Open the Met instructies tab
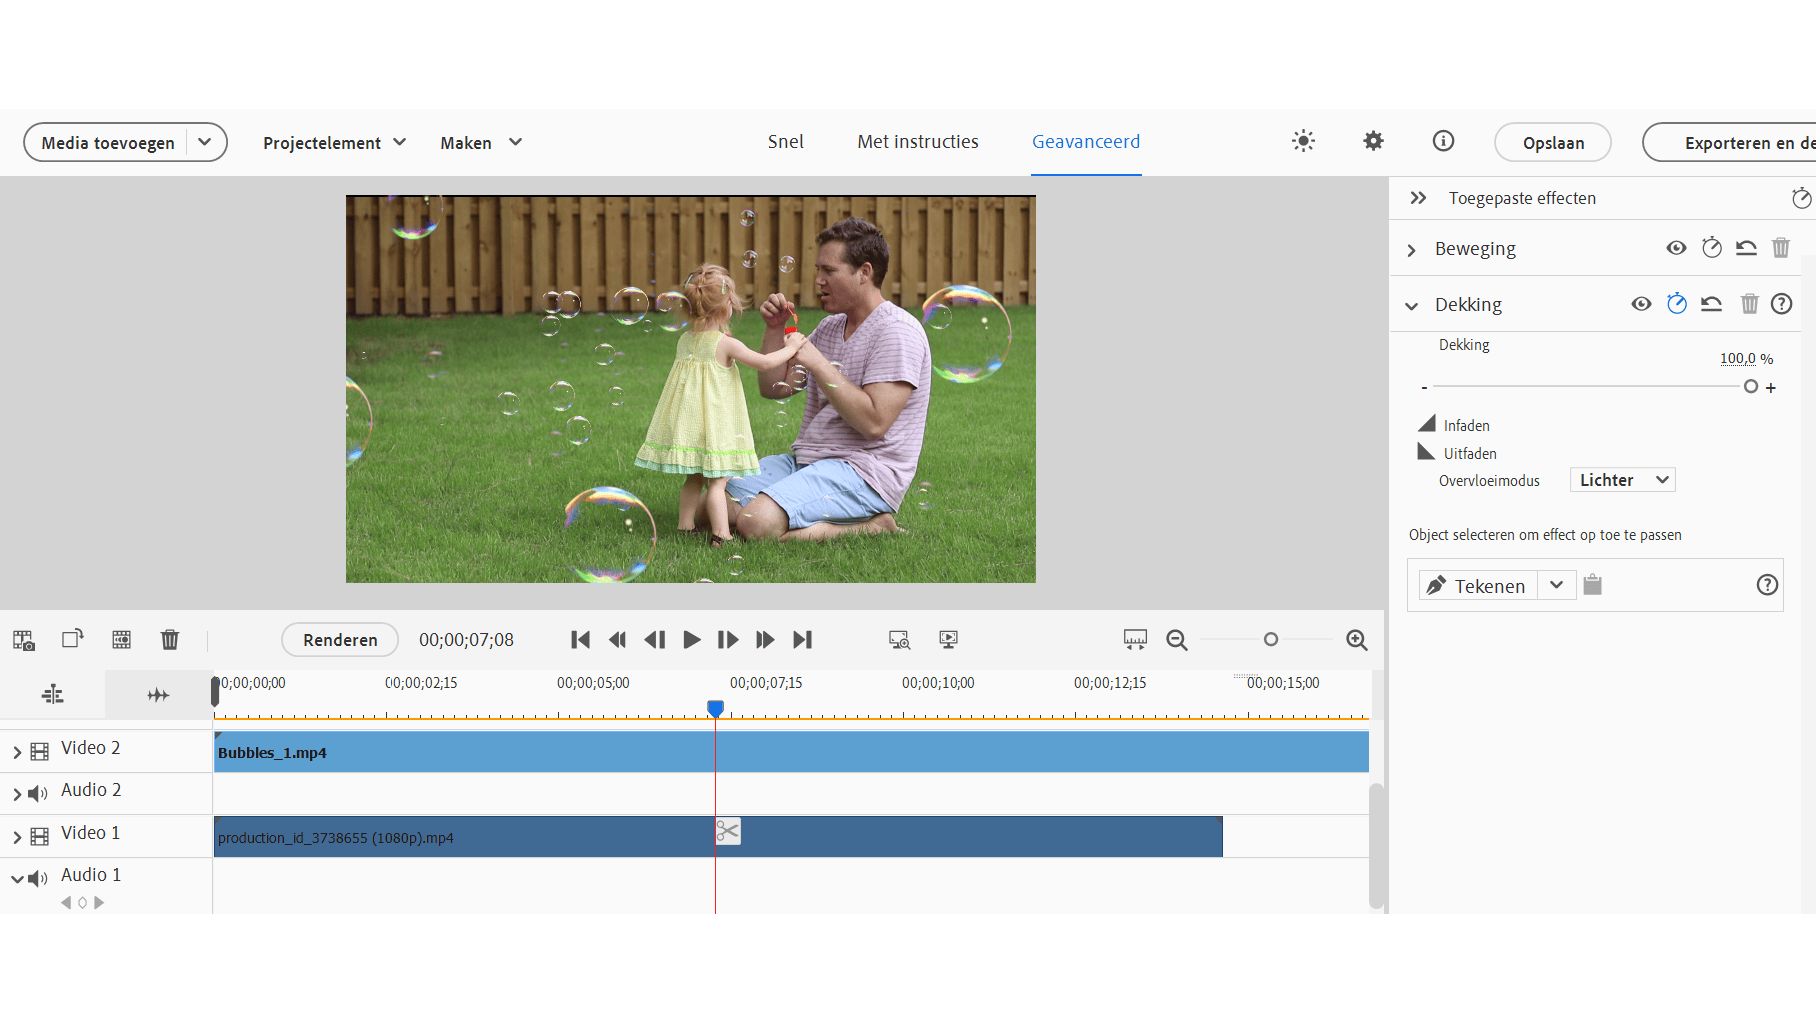Viewport: 1816px width, 1022px height. (x=917, y=142)
